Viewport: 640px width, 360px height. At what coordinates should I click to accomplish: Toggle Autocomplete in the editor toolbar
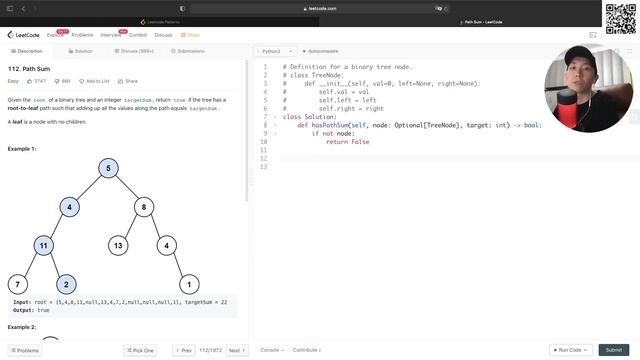point(320,51)
